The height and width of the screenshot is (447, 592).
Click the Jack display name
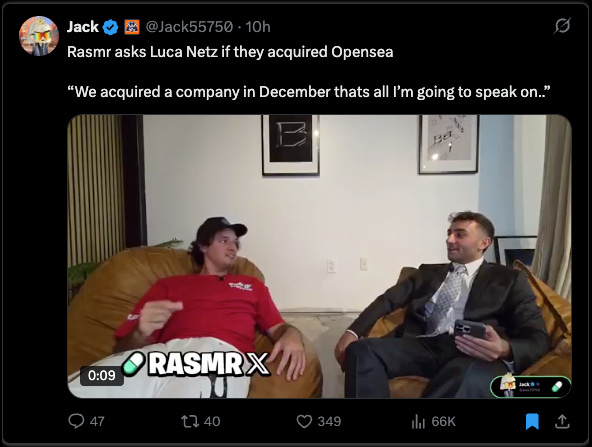click(x=83, y=27)
